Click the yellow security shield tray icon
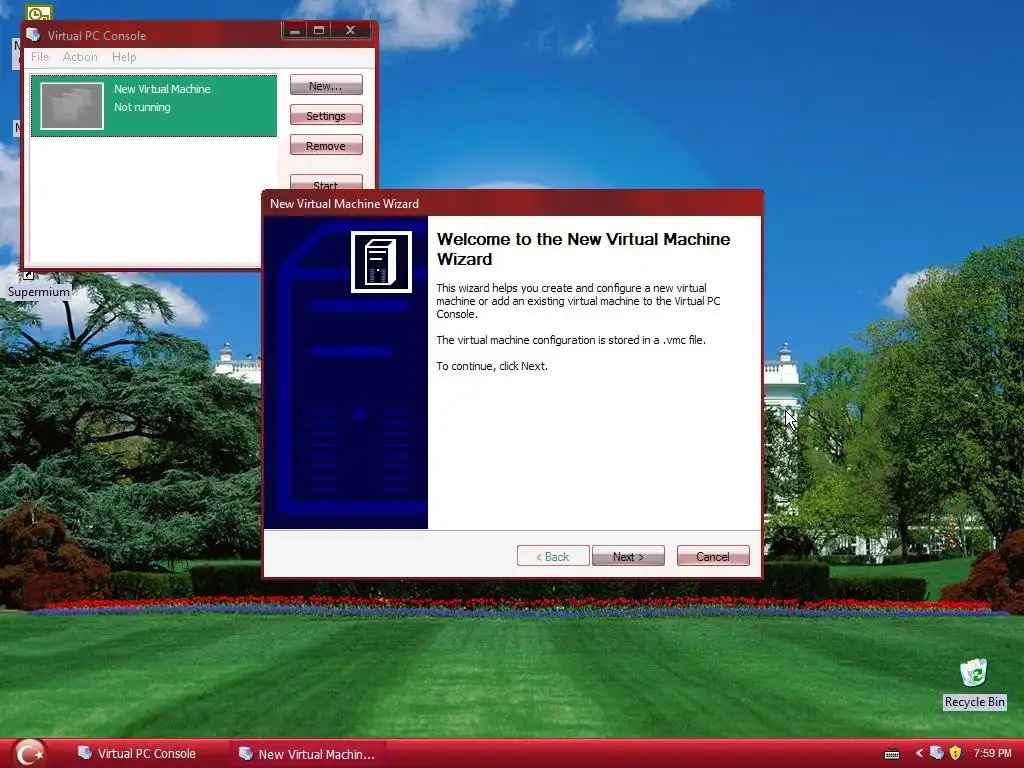This screenshot has width=1024, height=768. click(x=955, y=753)
